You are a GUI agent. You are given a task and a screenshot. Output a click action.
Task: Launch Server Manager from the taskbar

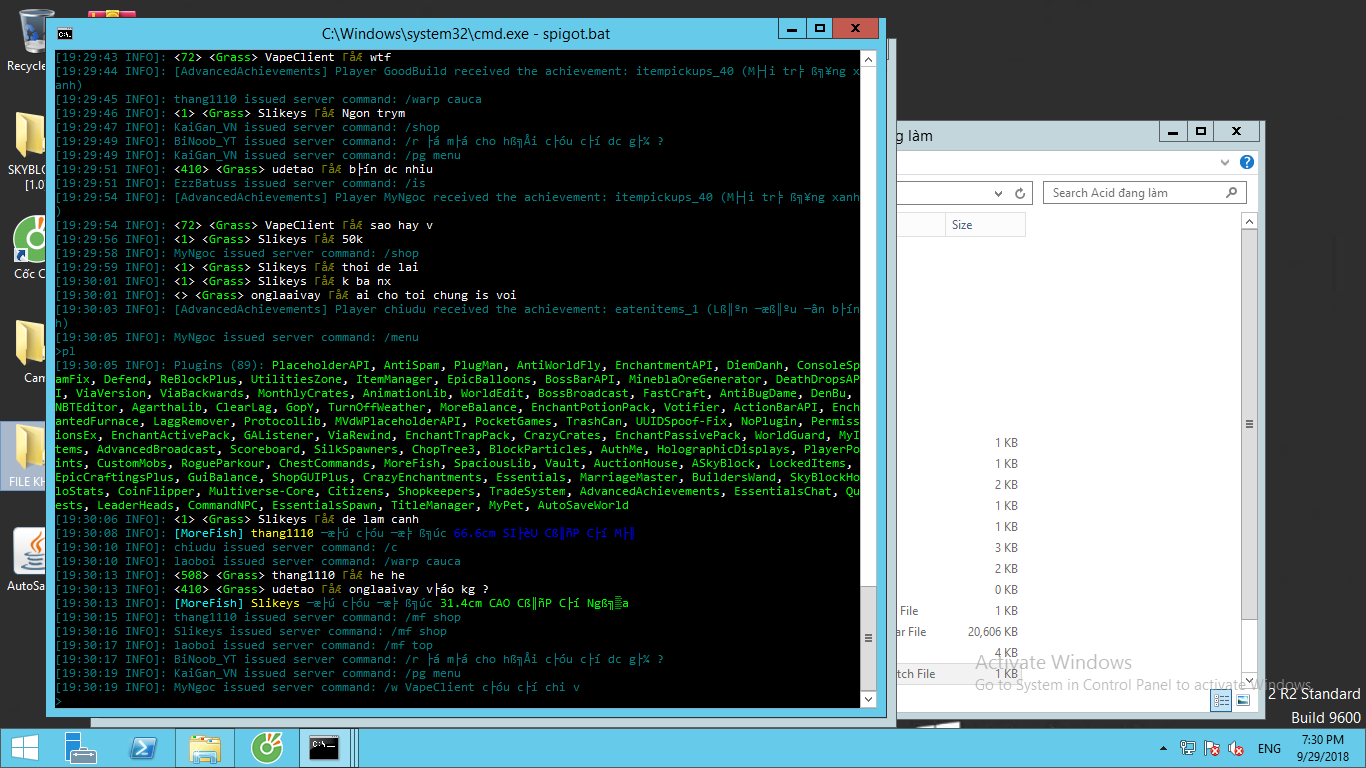click(x=80, y=747)
